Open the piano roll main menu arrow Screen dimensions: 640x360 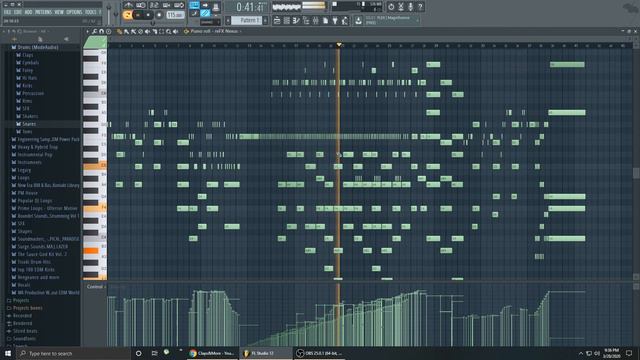[87, 31]
